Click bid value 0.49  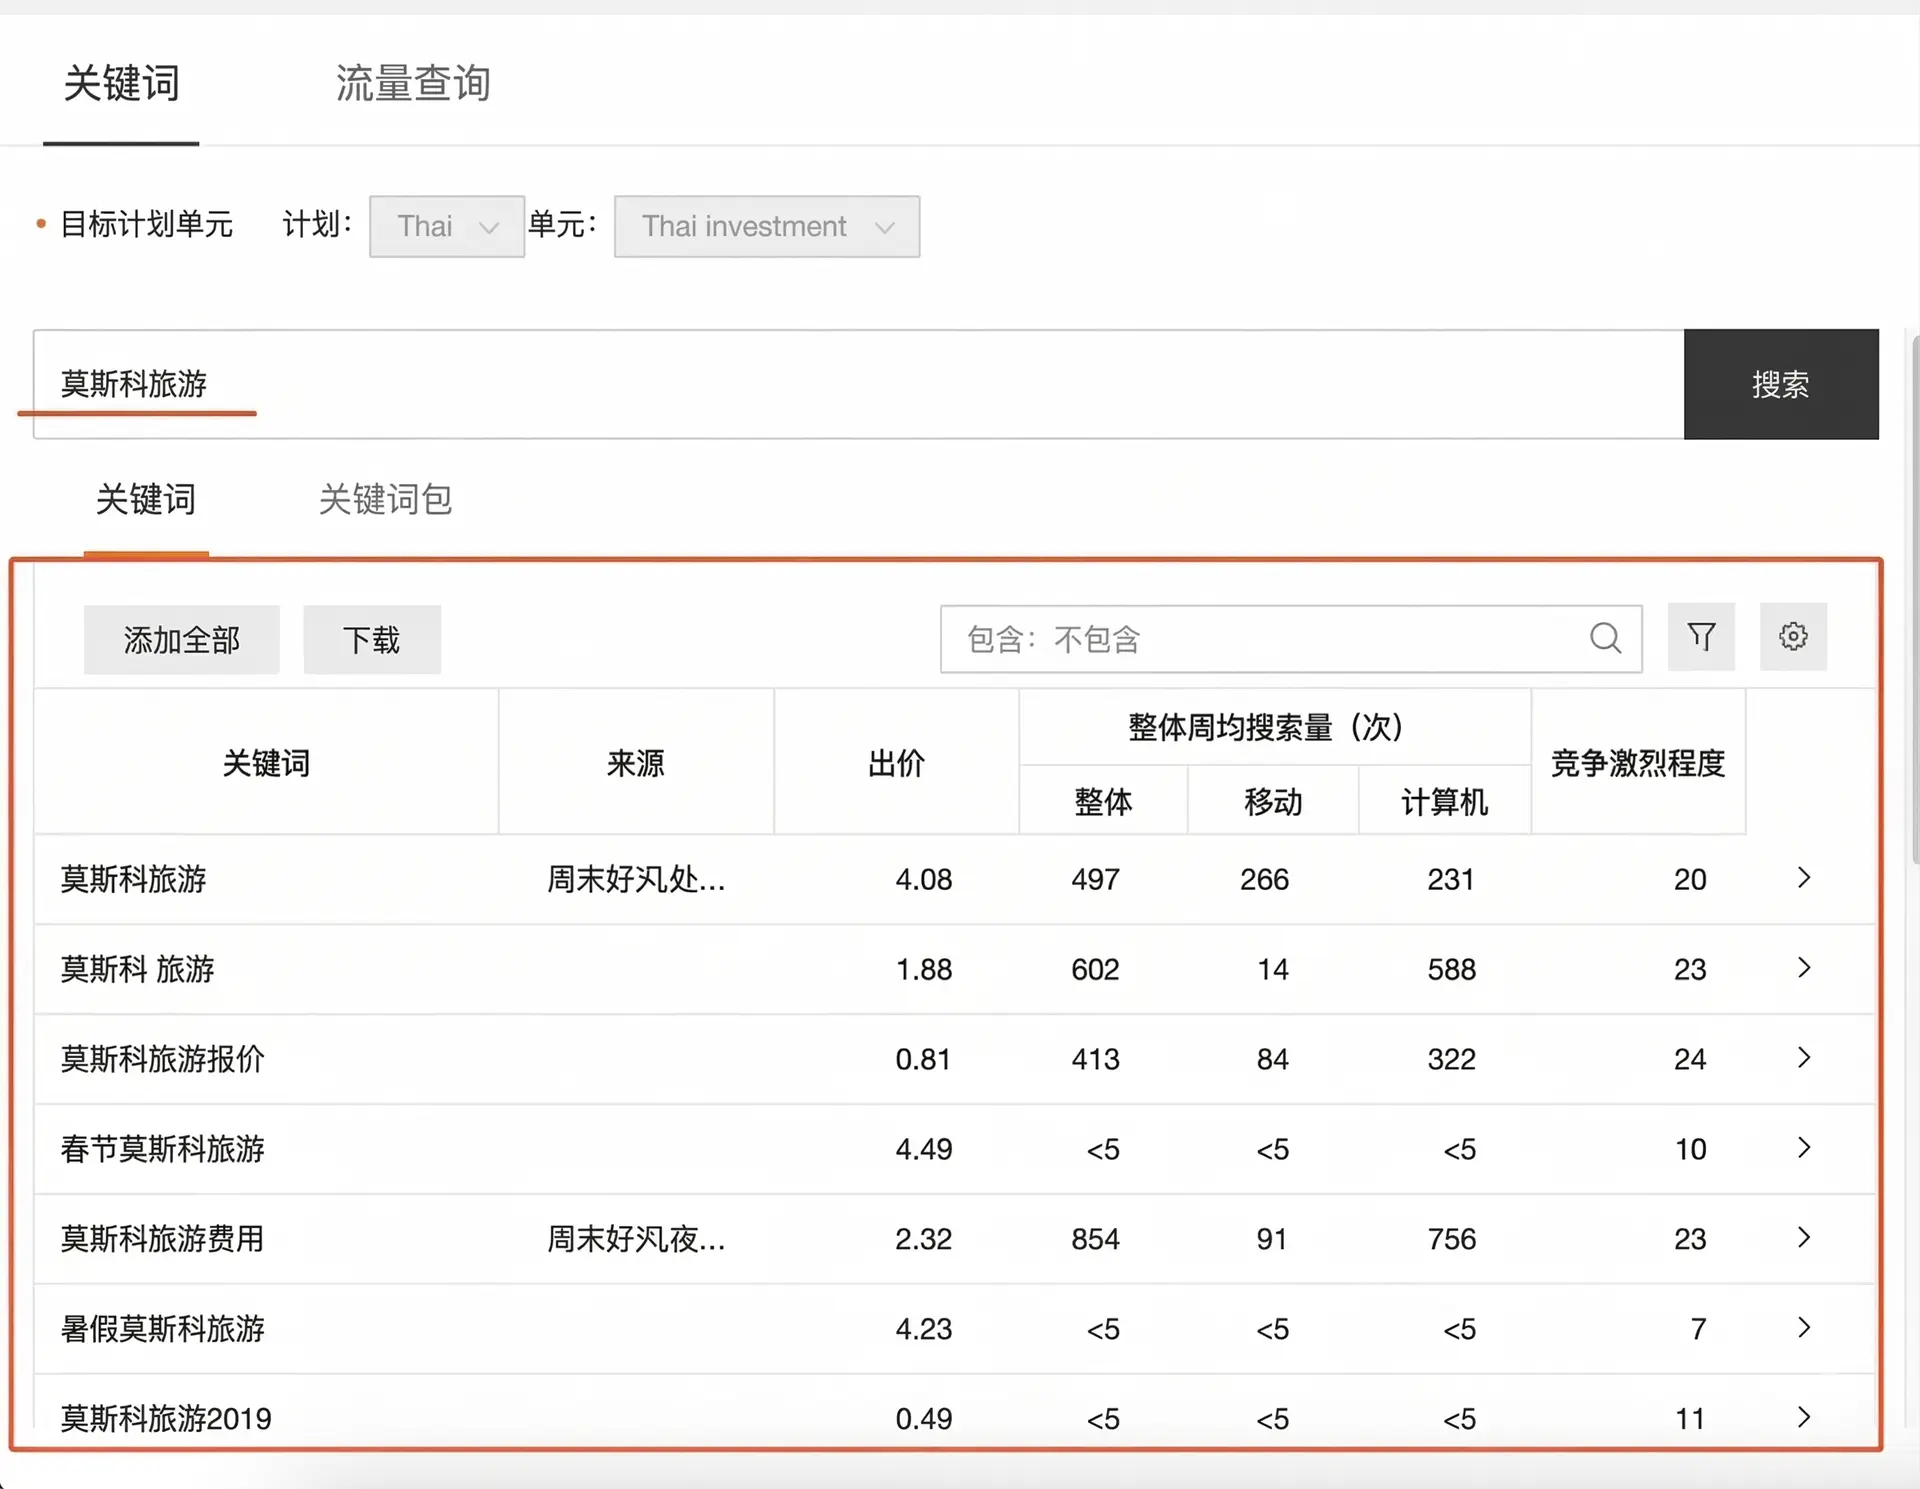click(x=923, y=1418)
